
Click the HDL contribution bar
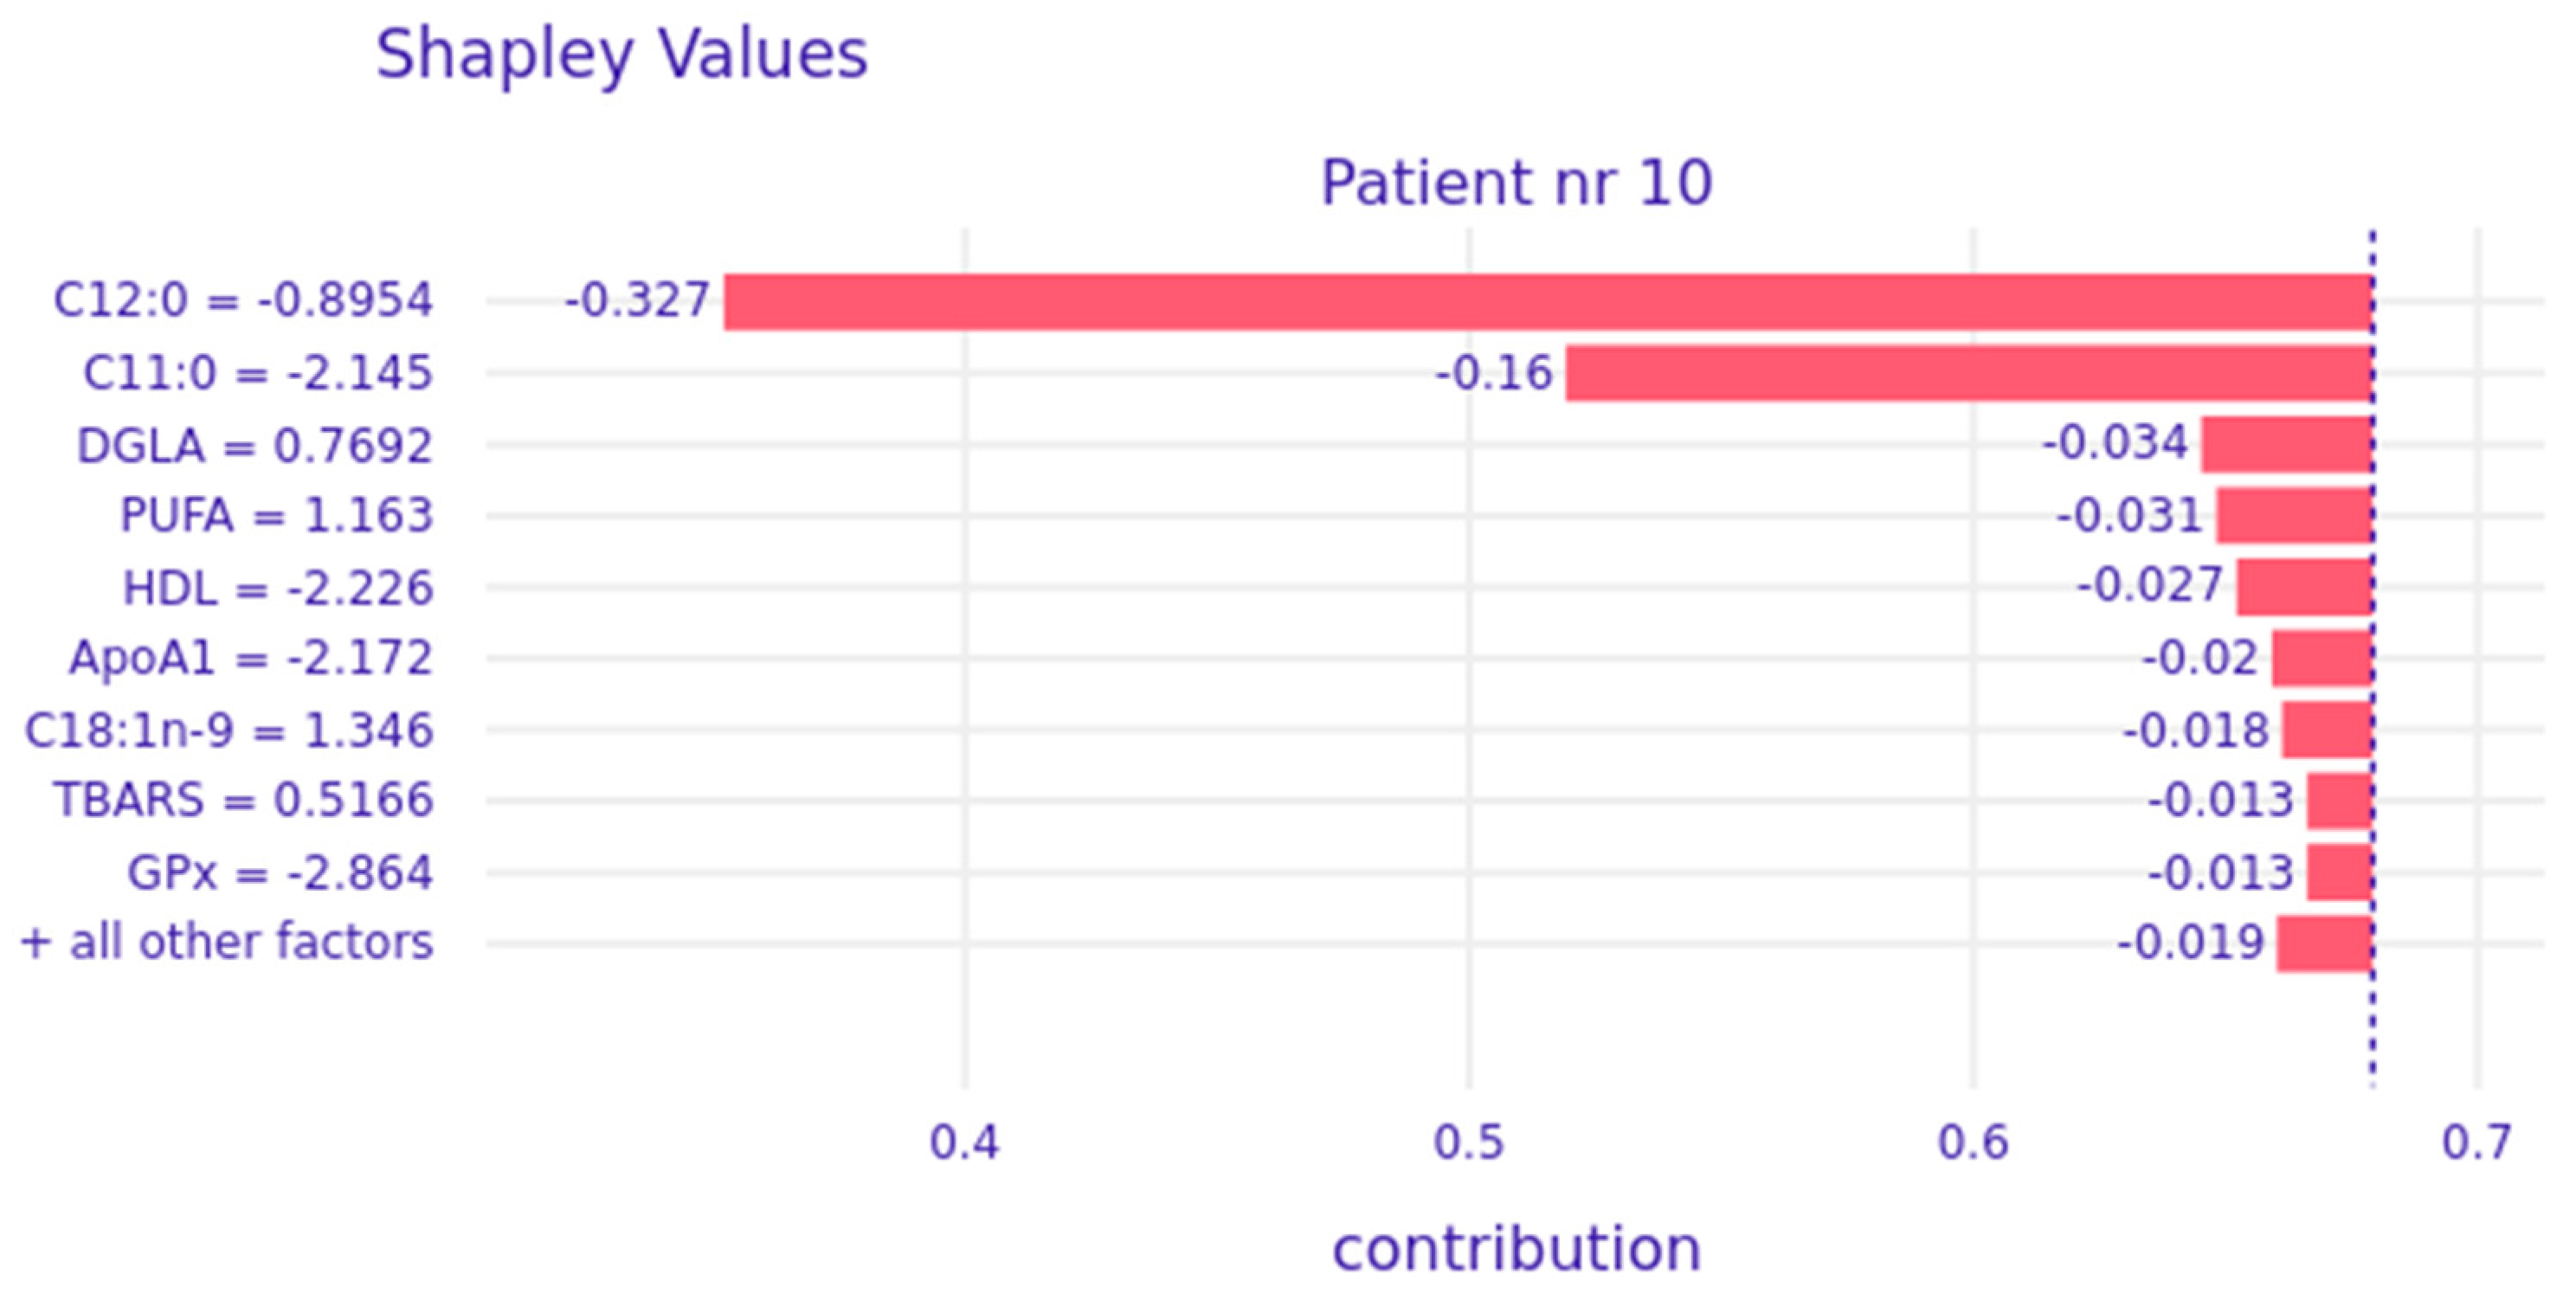point(2304,587)
